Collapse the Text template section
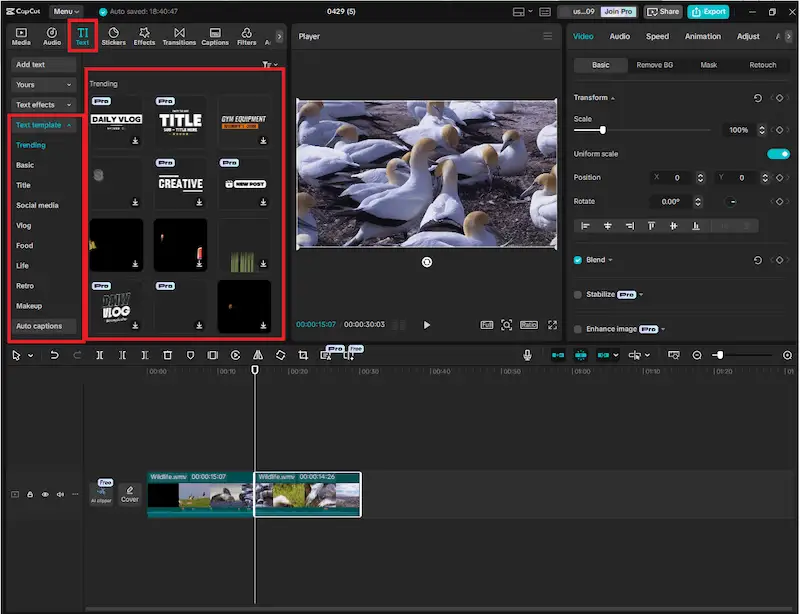800x614 pixels. click(x=44, y=125)
